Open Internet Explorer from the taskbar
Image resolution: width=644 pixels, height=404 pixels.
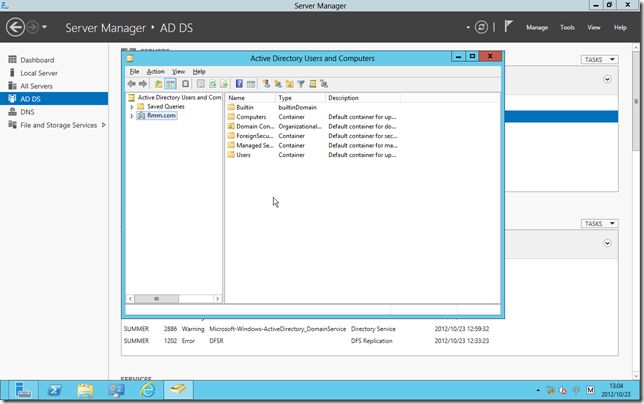pyautogui.click(x=147, y=390)
